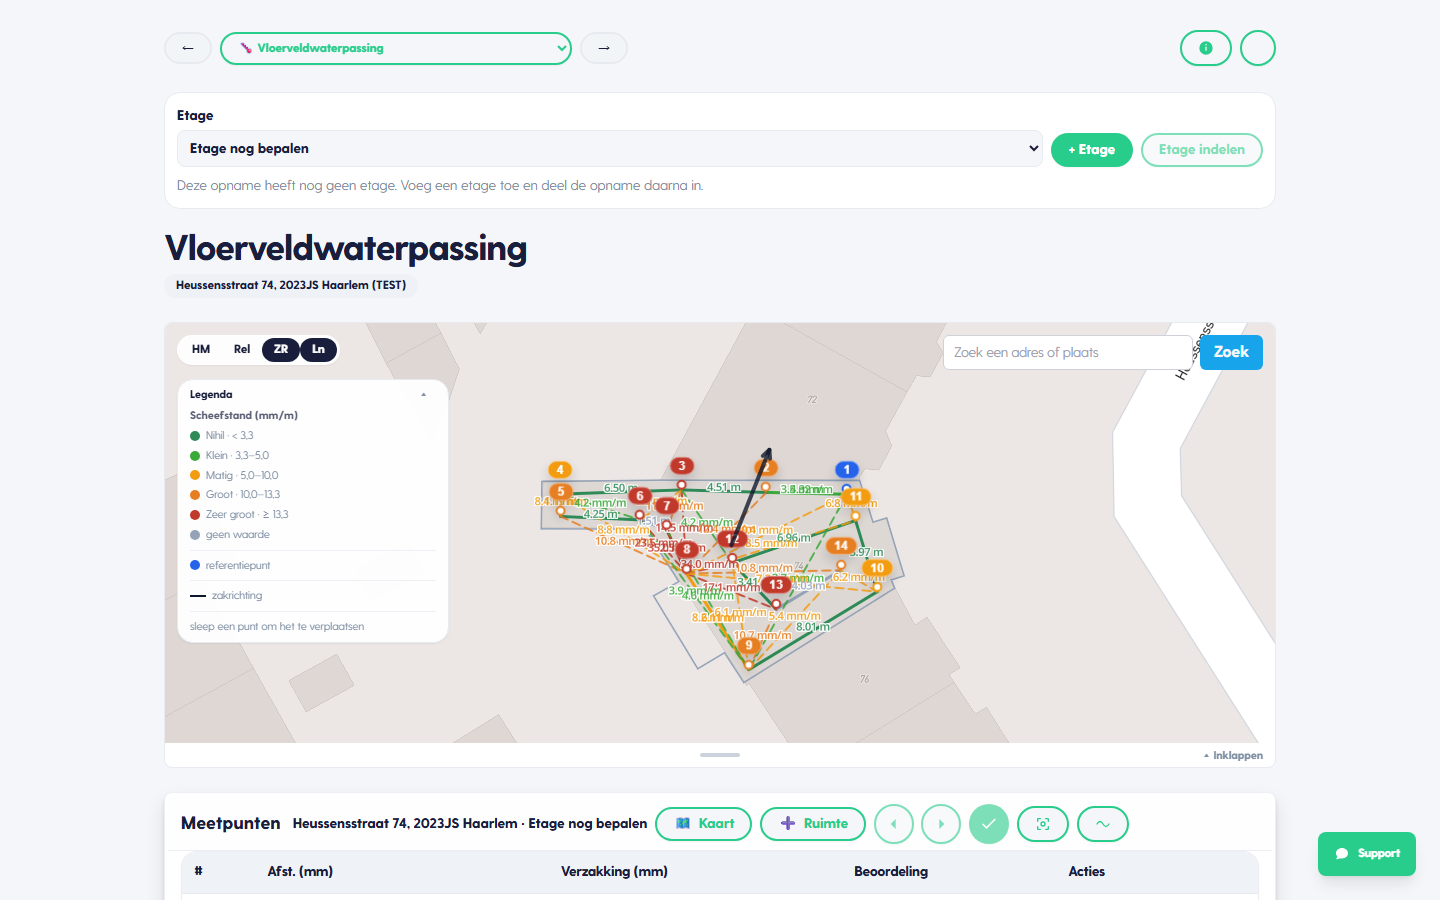
Task: Go forward with the right arrow button
Action: tap(604, 48)
